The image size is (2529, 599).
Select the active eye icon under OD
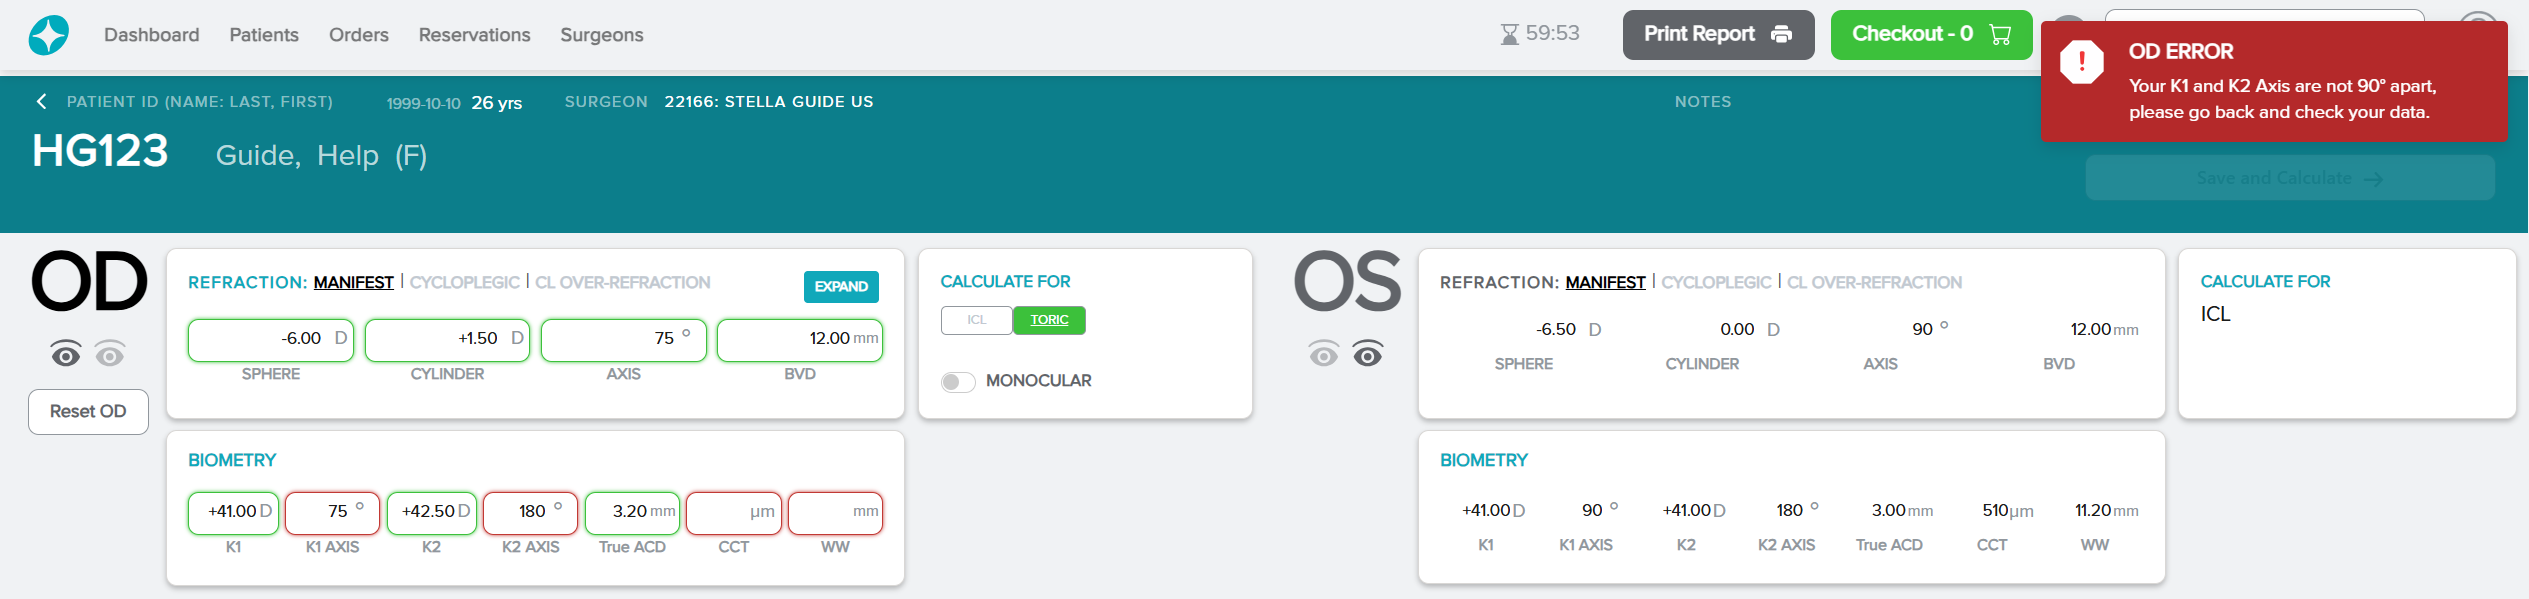[x=66, y=354]
